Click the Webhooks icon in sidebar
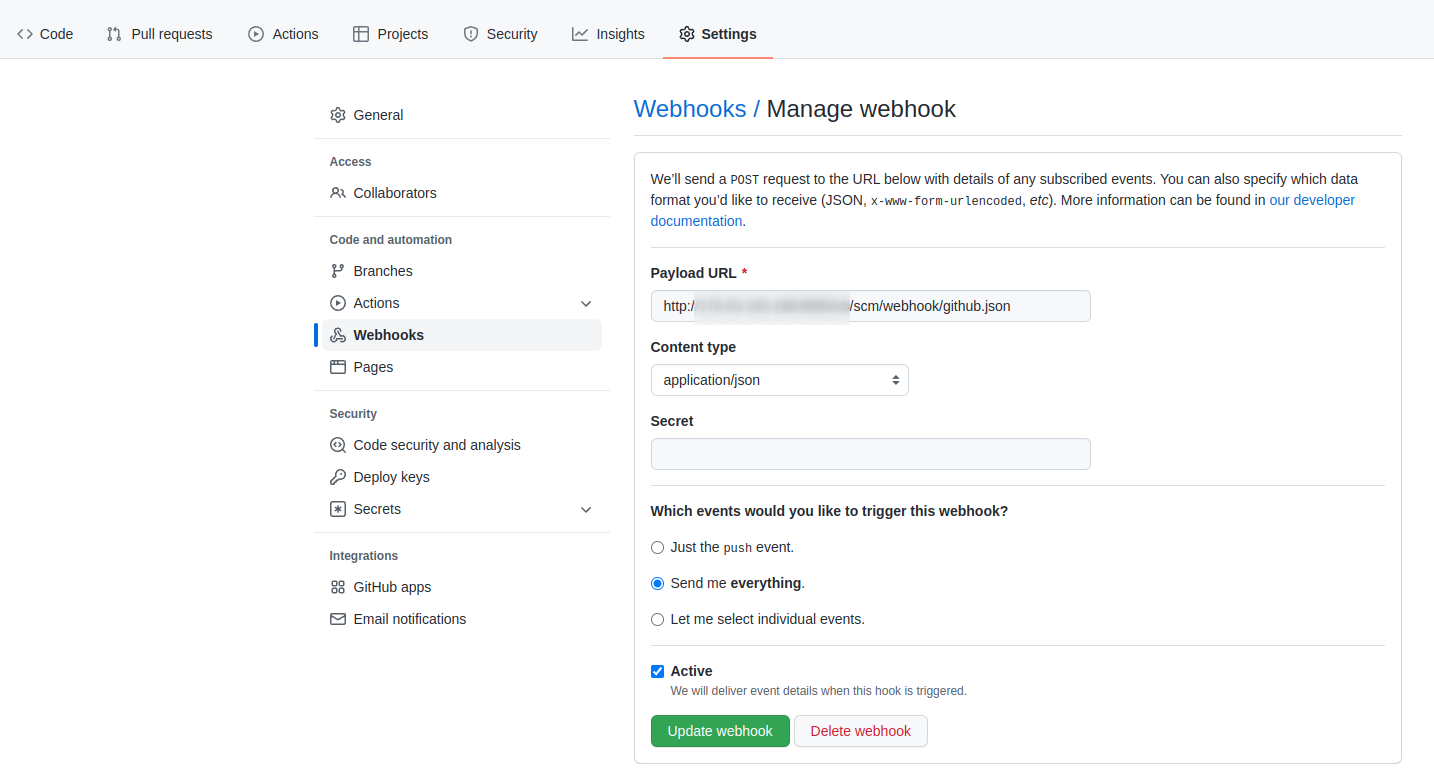 [338, 335]
